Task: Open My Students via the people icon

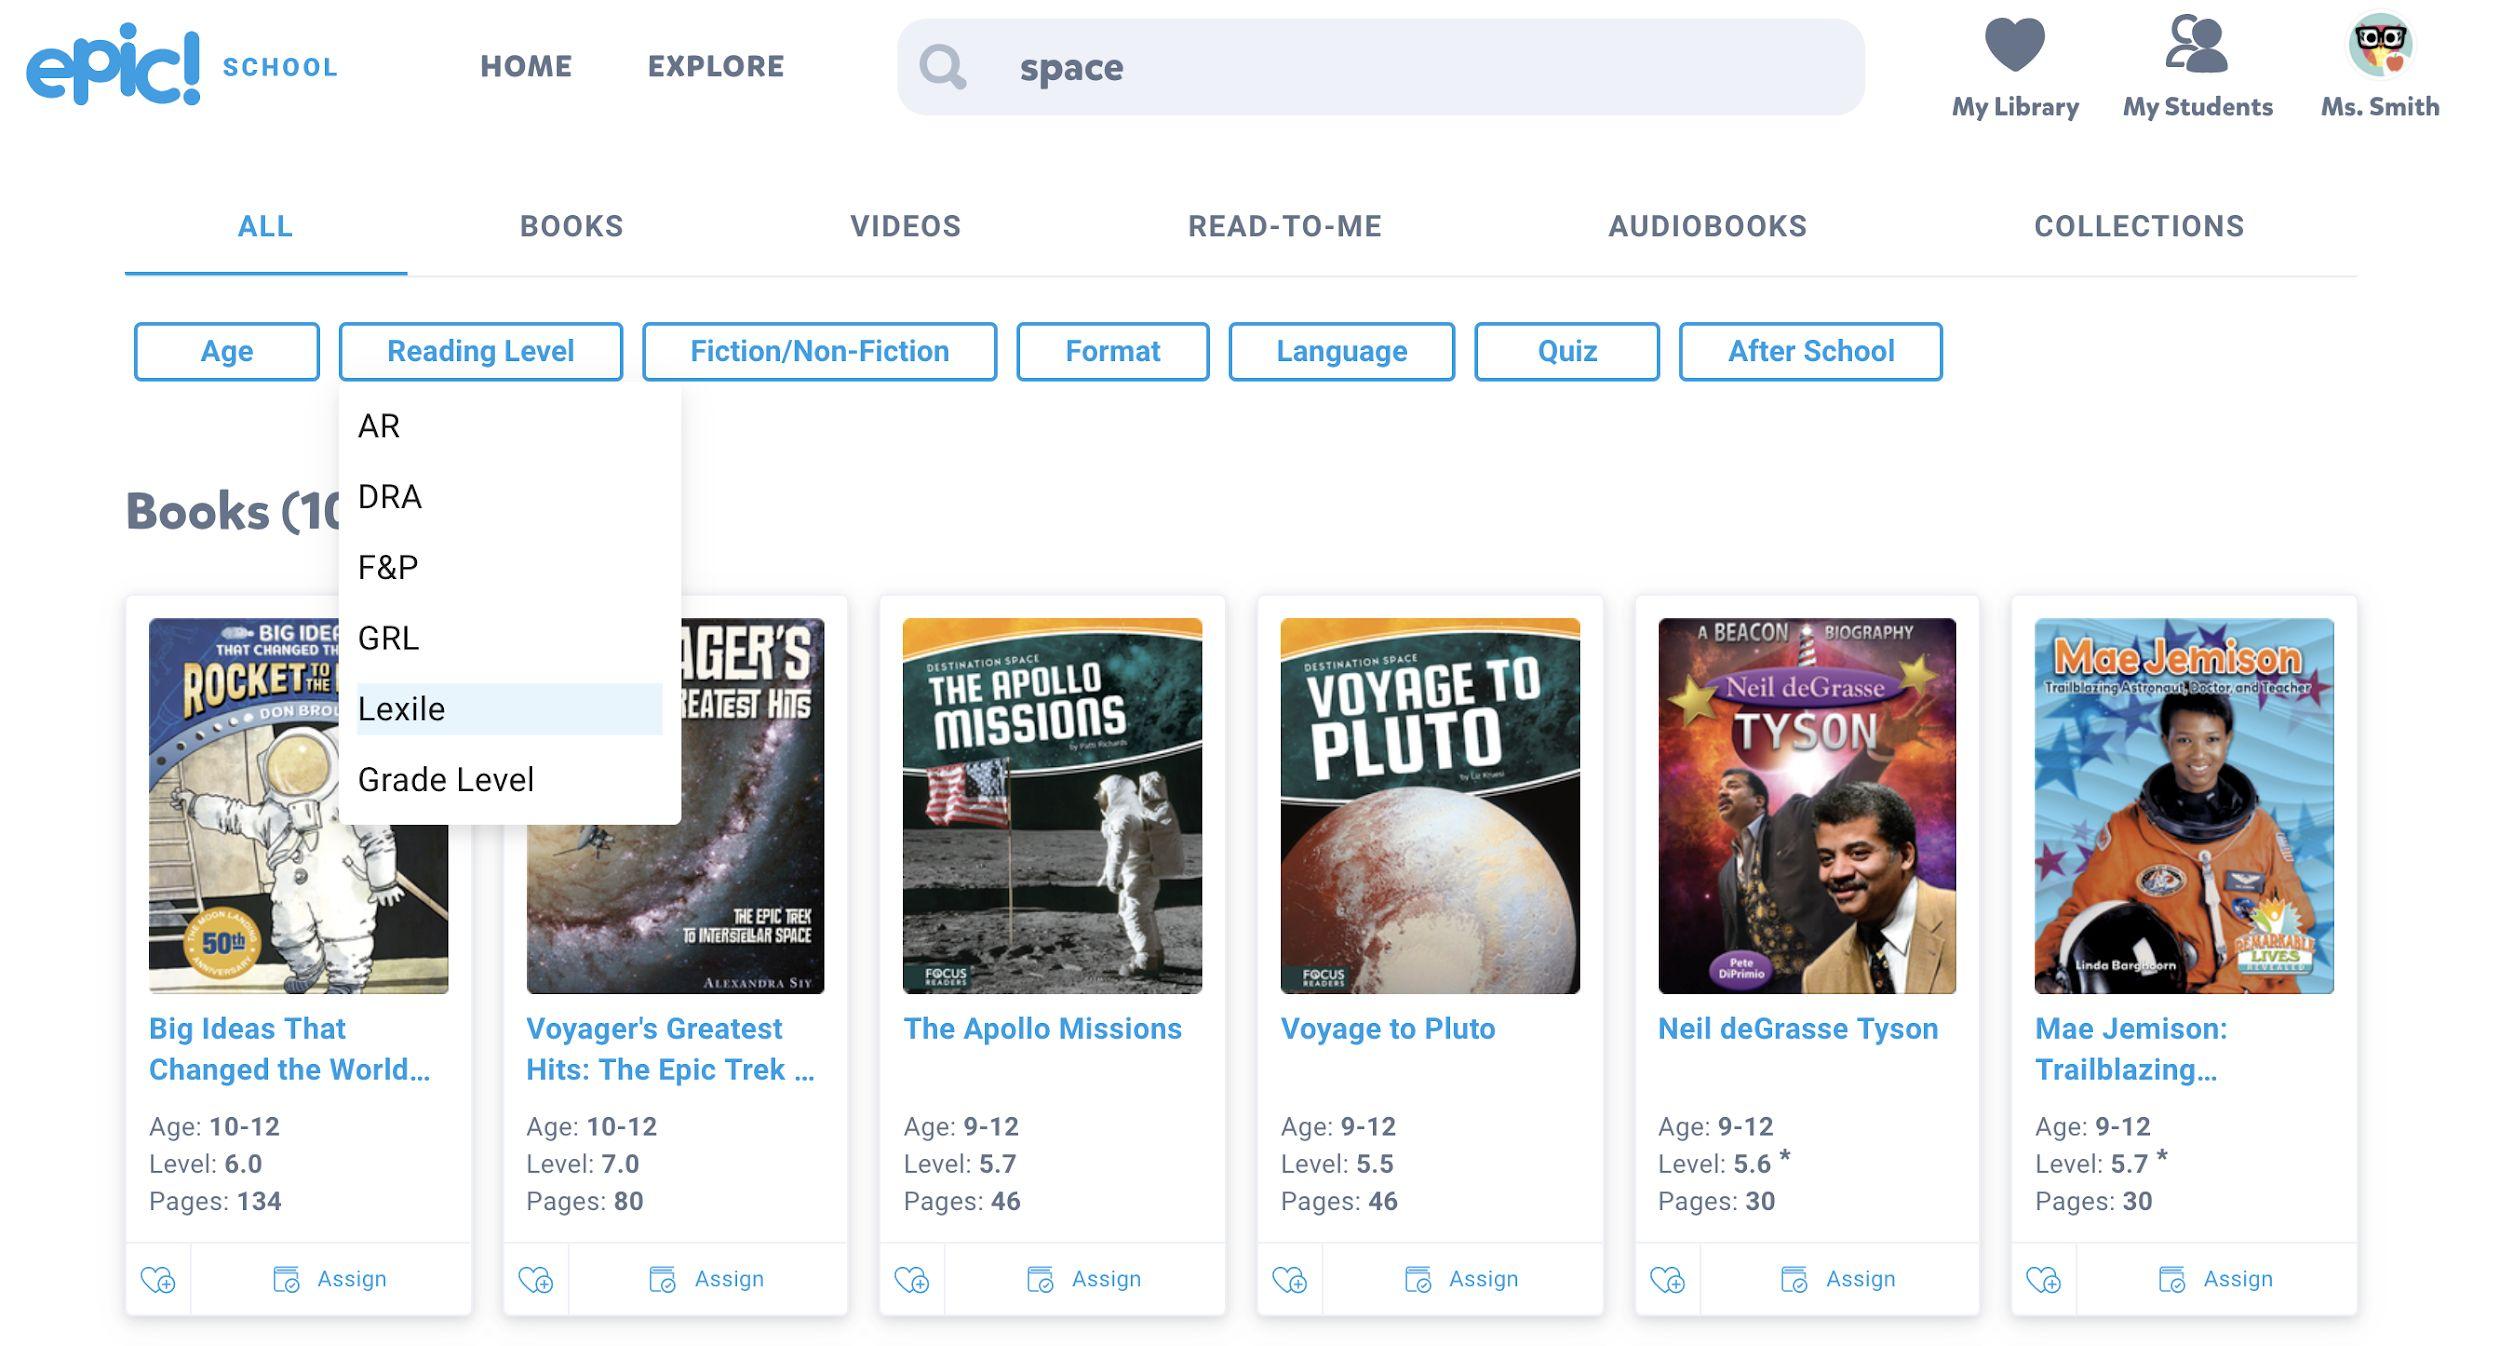Action: [x=2197, y=45]
